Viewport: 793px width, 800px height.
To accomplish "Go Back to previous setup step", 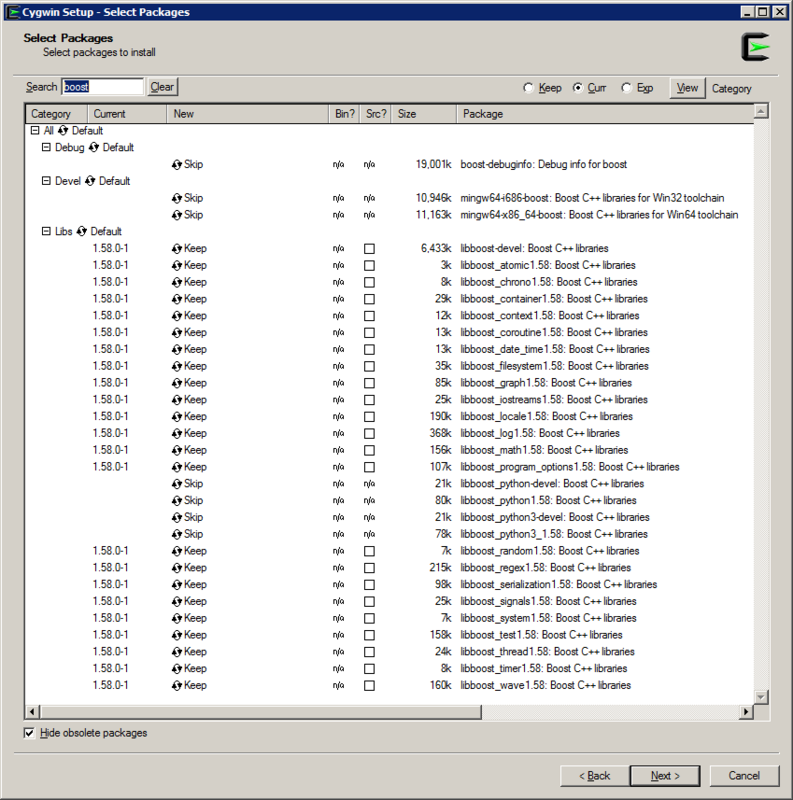I will pyautogui.click(x=594, y=776).
